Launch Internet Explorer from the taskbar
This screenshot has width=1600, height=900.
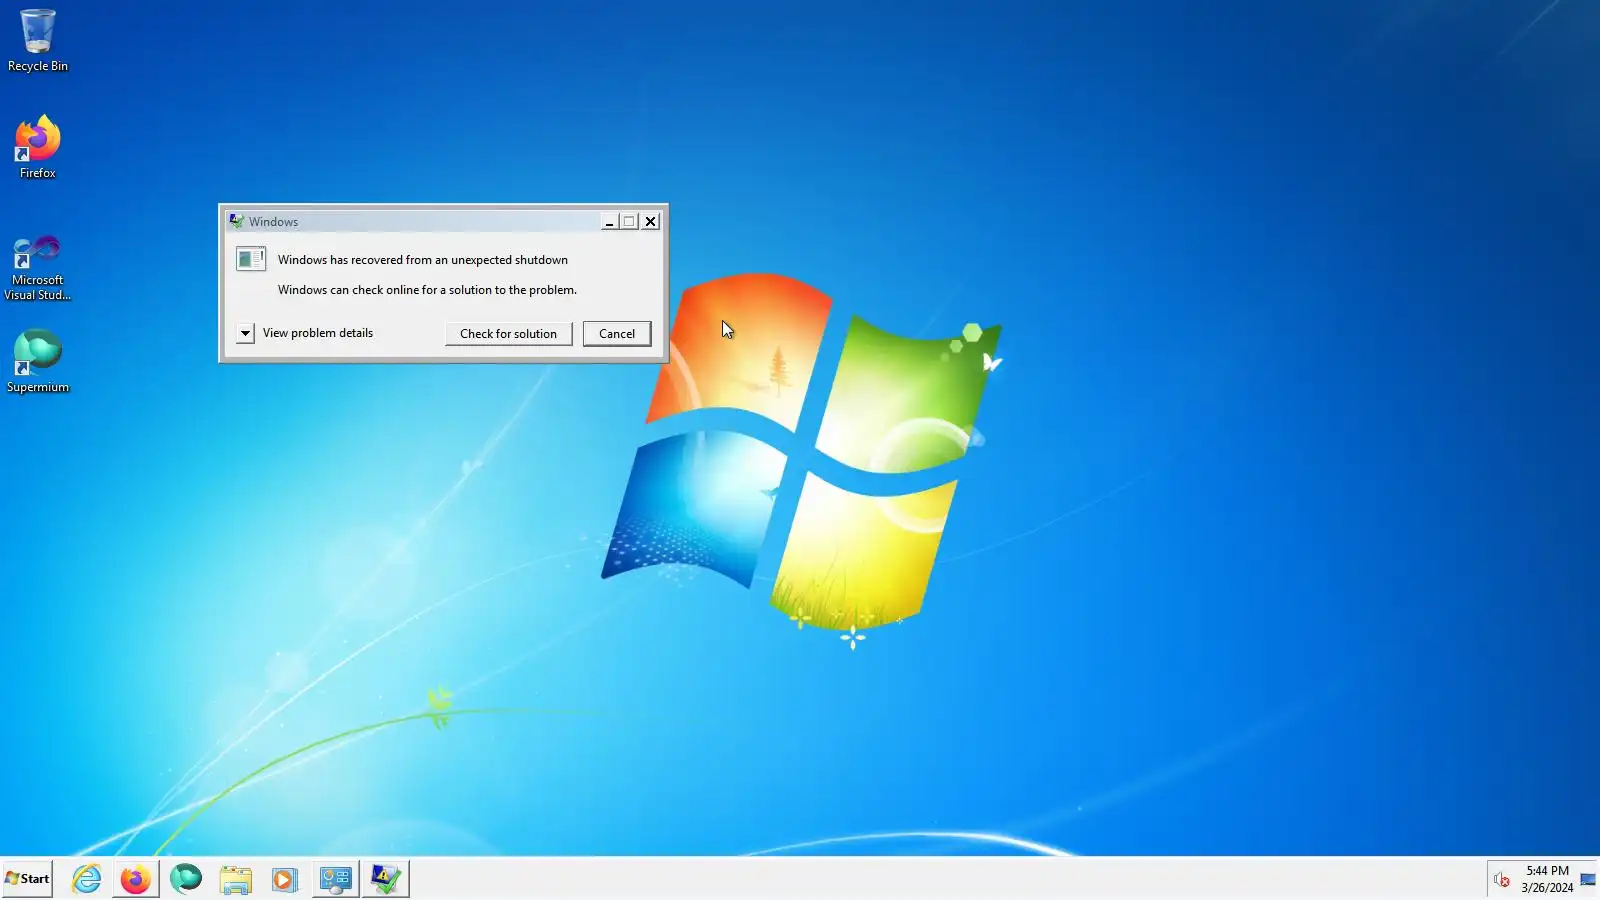[x=87, y=879]
